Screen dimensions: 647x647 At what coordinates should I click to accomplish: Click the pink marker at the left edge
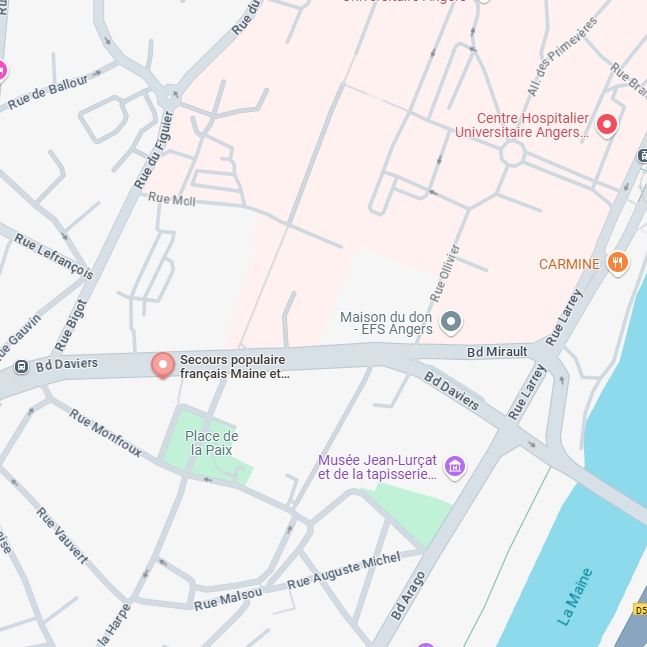[1, 71]
